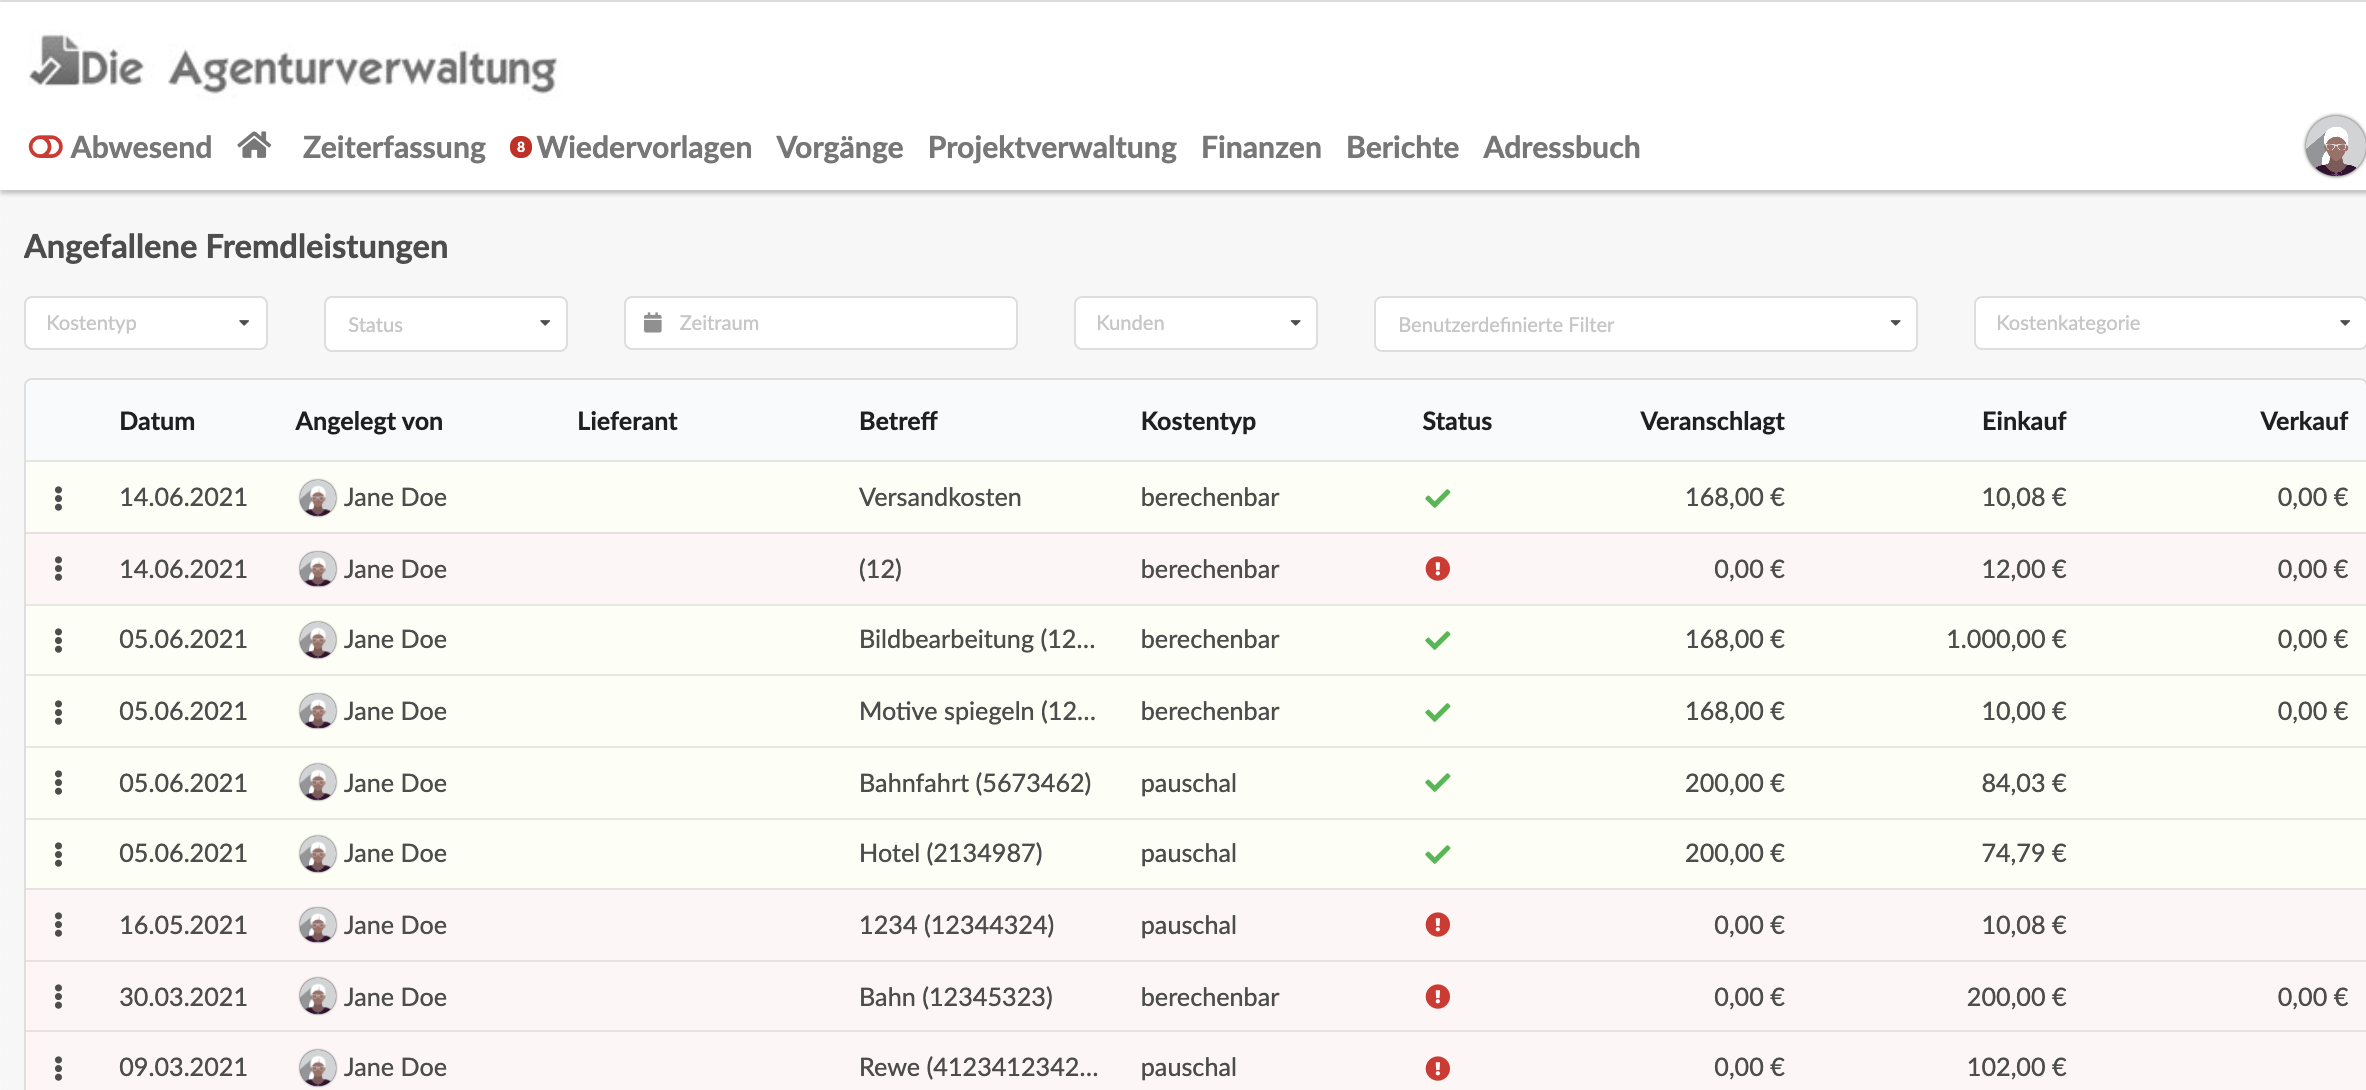2366x1090 pixels.
Task: Go to Finanzen menu item
Action: (1261, 147)
